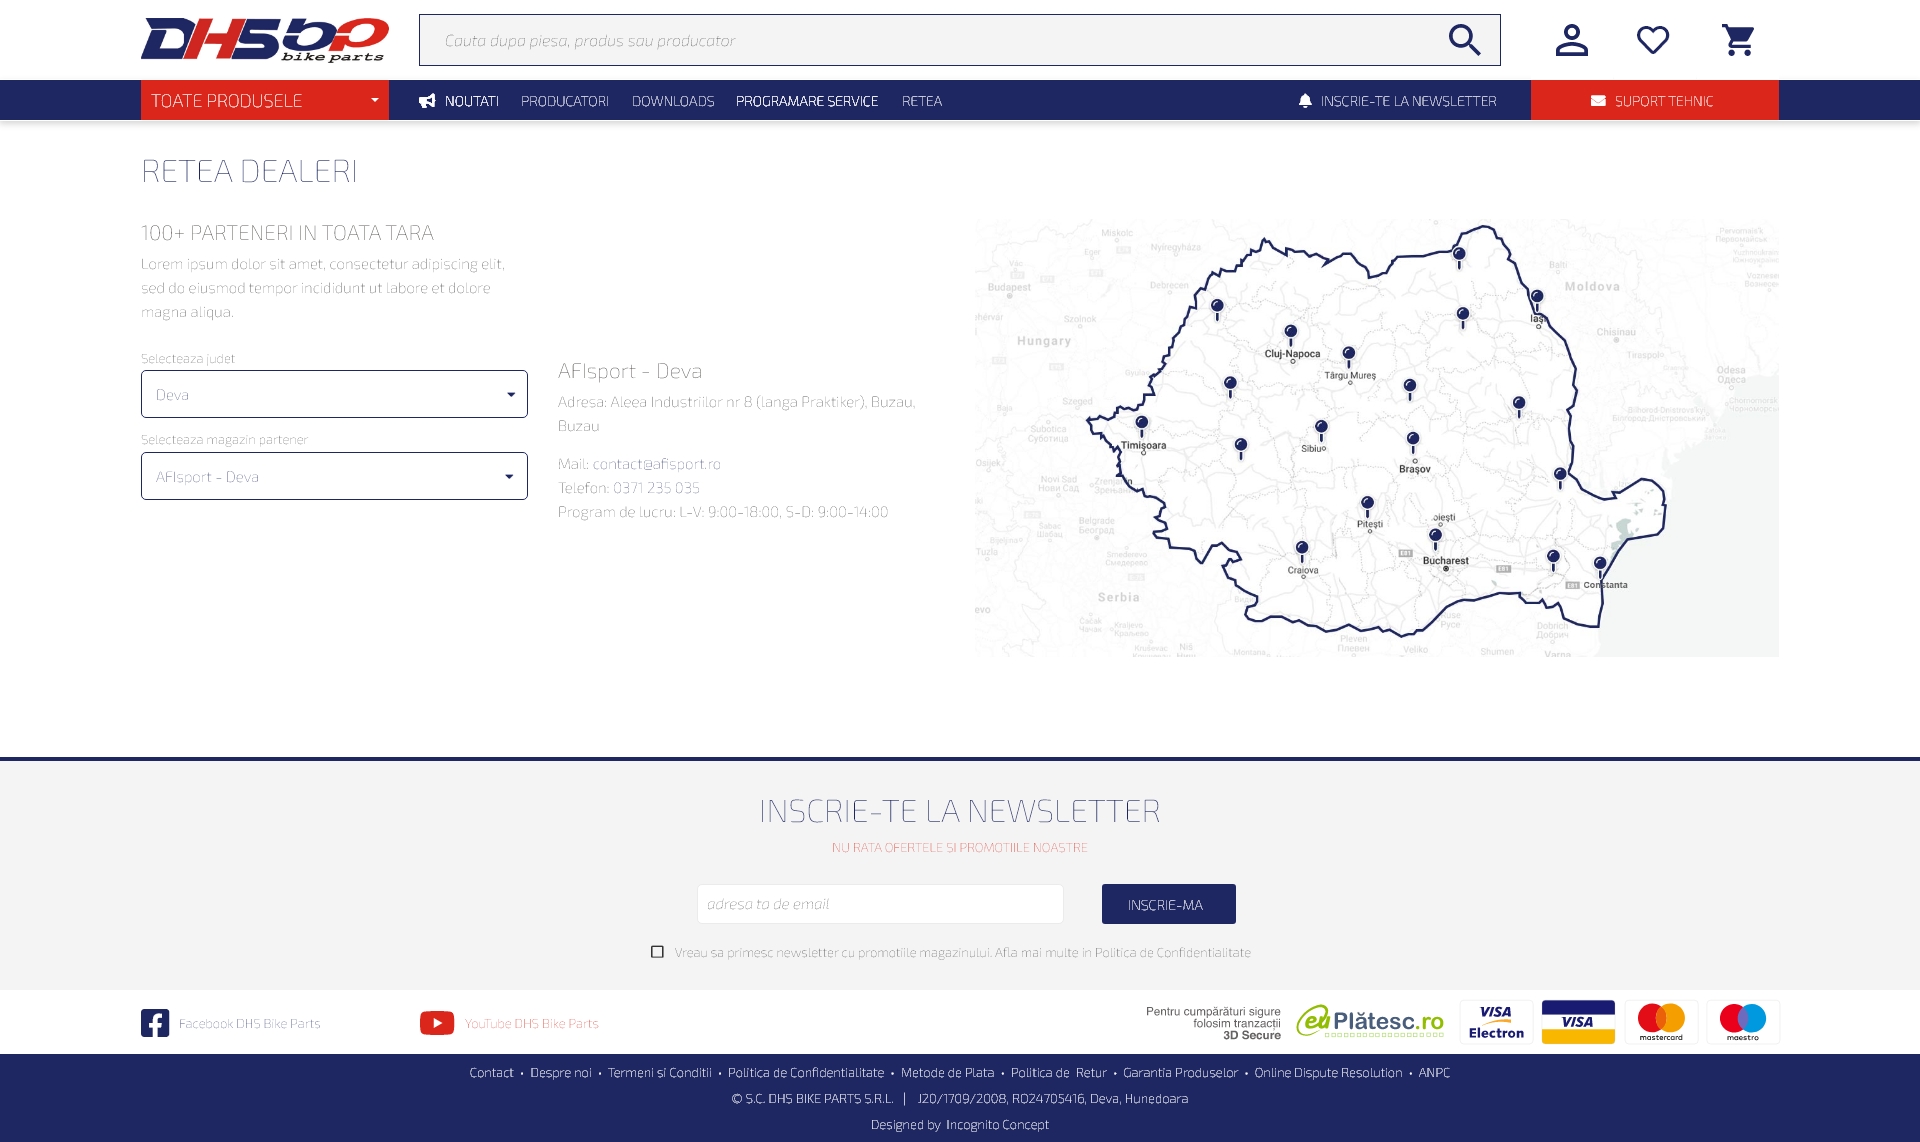The height and width of the screenshot is (1142, 1920).
Task: Click the Facebook DHS Bike Parts icon
Action: 155,1023
